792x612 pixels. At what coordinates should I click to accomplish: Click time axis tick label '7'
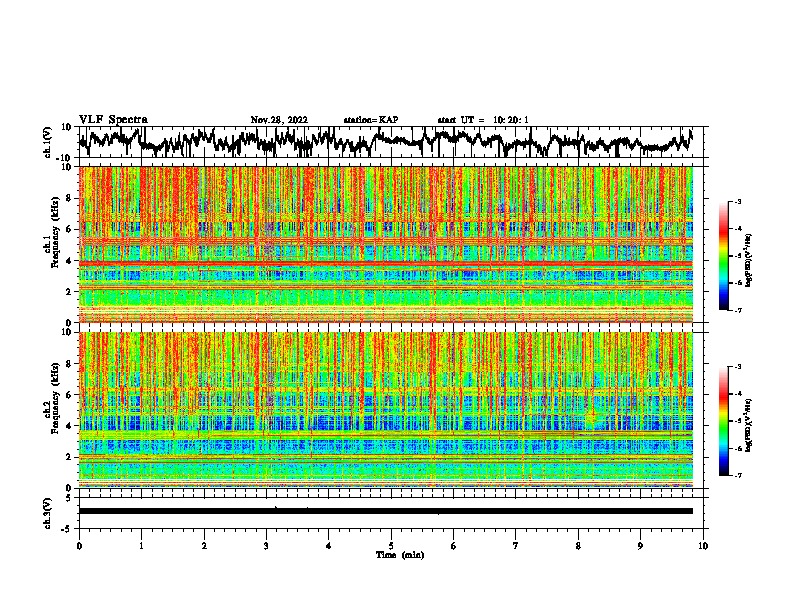[516, 546]
